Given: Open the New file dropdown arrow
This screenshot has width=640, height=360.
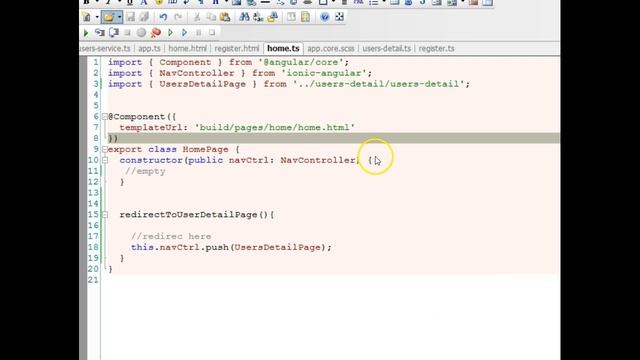Looking at the screenshot, I should point(97,17).
